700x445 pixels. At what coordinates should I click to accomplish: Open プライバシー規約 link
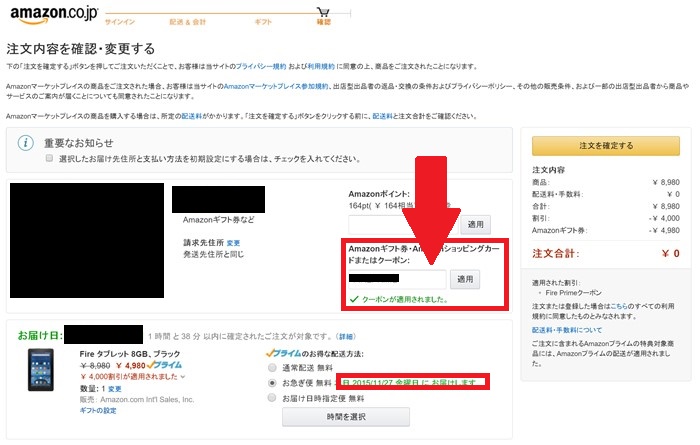point(261,67)
